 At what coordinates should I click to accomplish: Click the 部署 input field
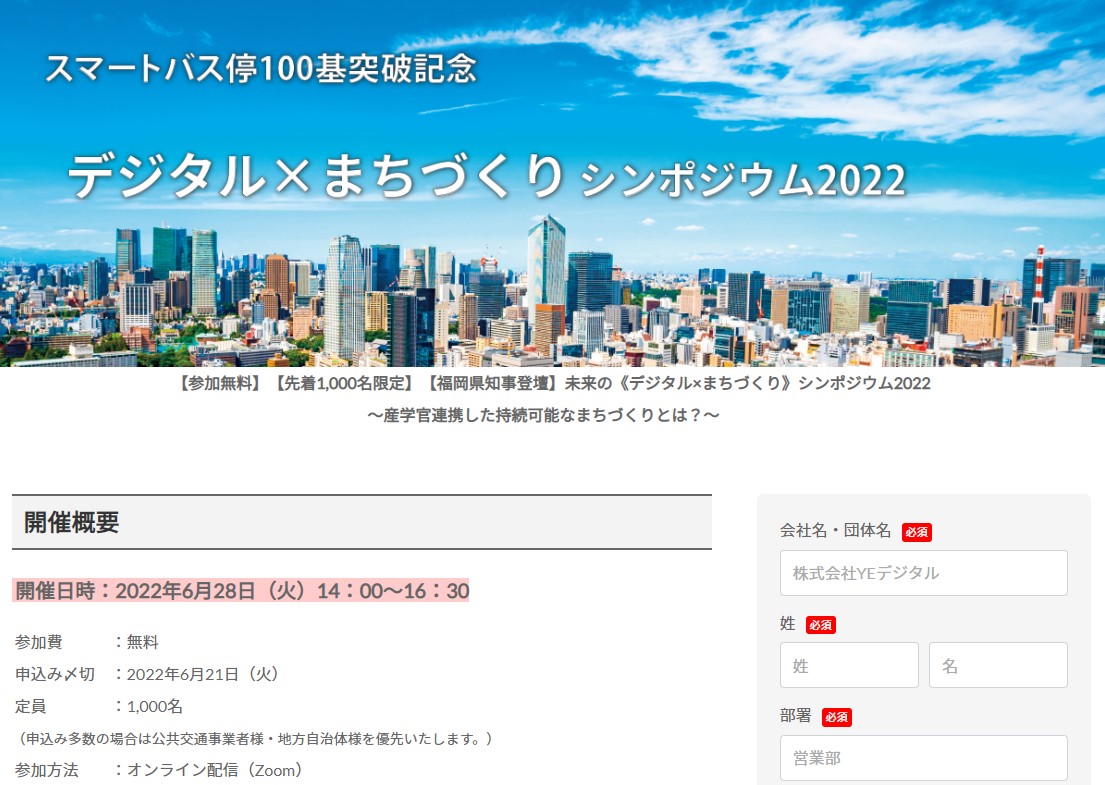pyautogui.click(x=922, y=757)
